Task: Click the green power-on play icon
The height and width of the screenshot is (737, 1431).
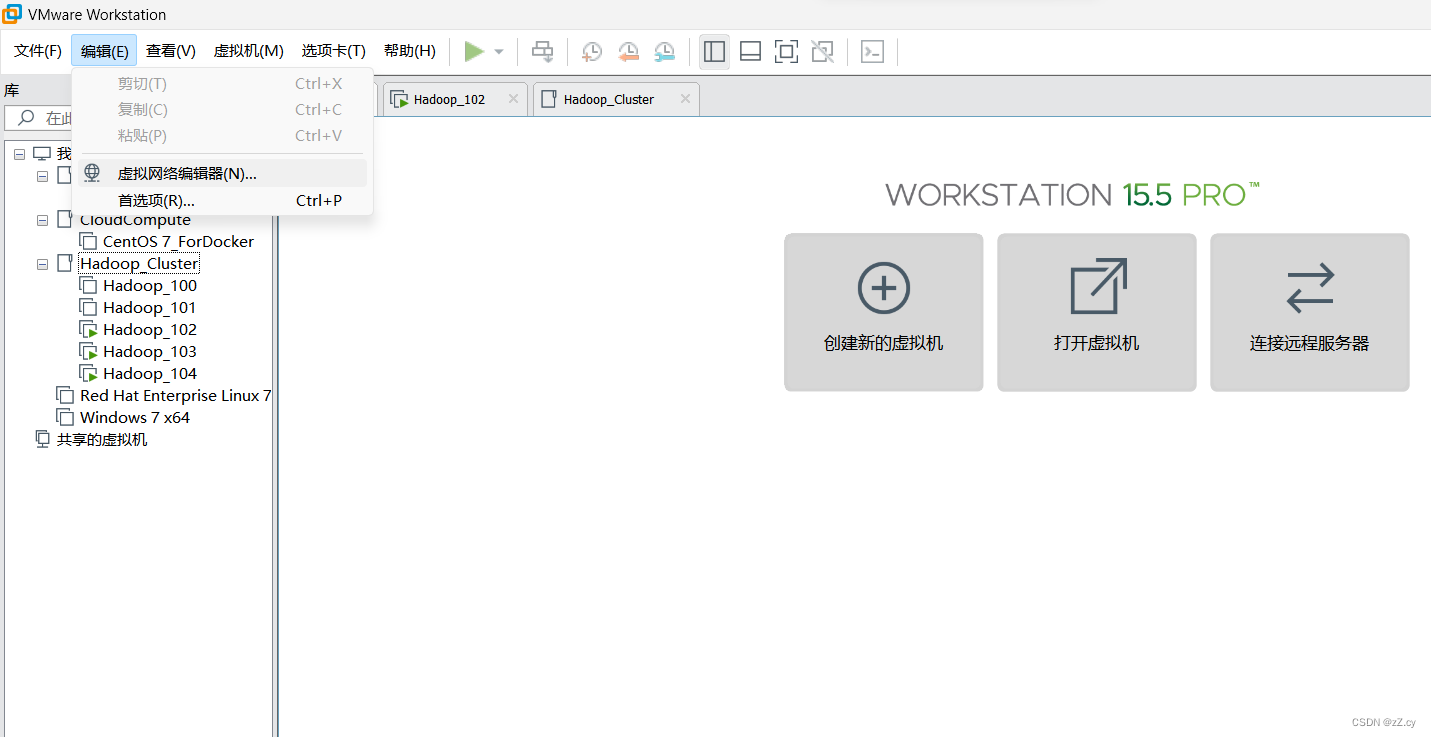Action: click(474, 51)
